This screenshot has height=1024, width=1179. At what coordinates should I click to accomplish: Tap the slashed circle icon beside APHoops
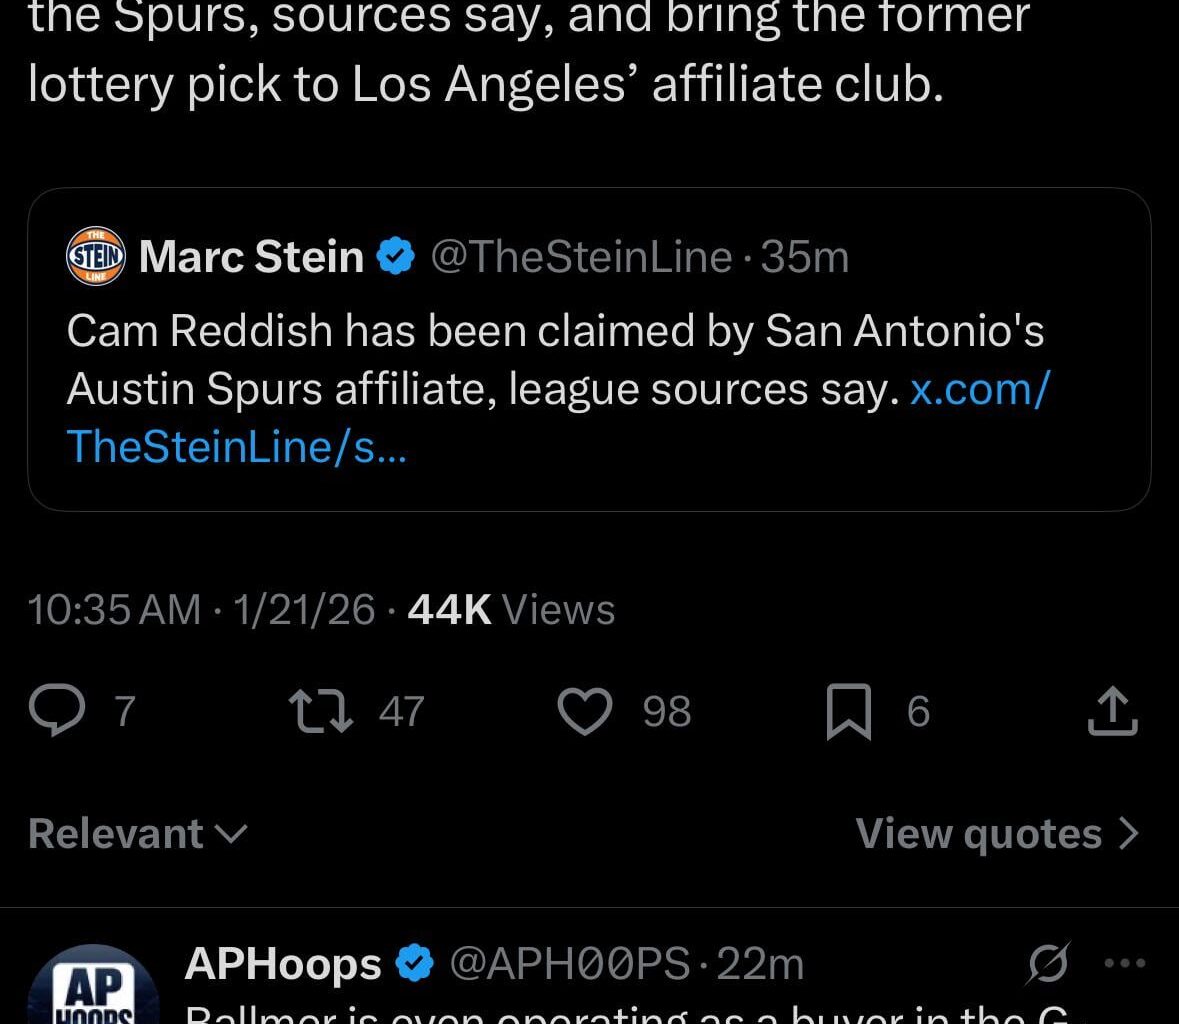pyautogui.click(x=1048, y=964)
